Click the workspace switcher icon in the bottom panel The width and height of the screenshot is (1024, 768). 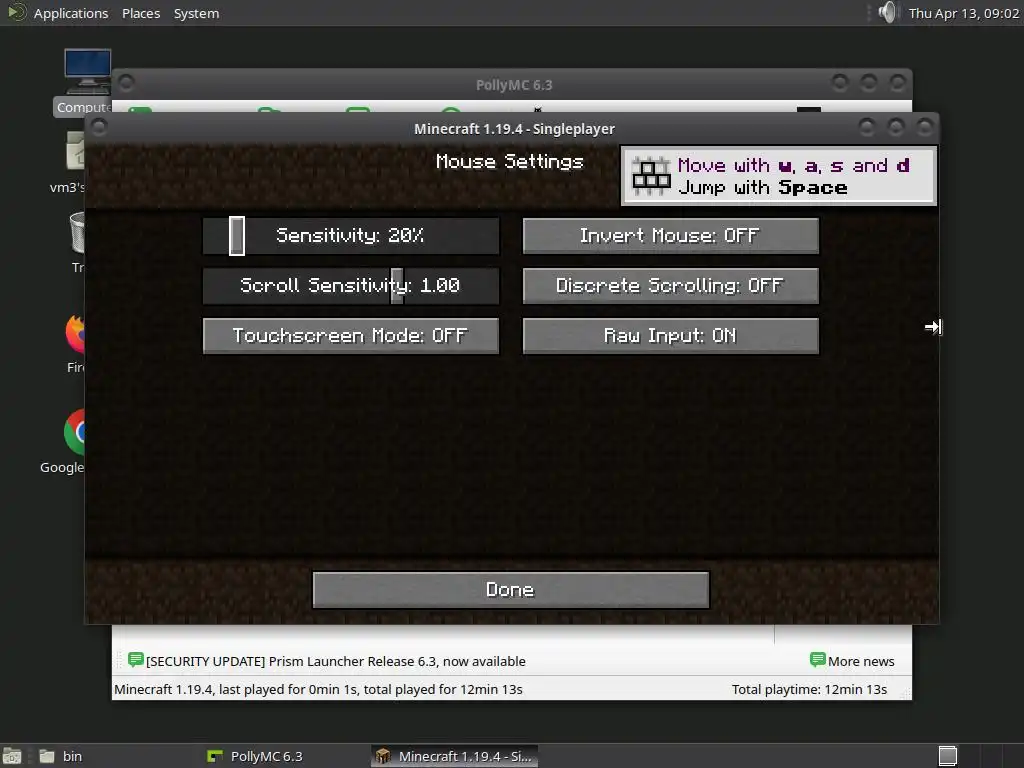(x=948, y=756)
